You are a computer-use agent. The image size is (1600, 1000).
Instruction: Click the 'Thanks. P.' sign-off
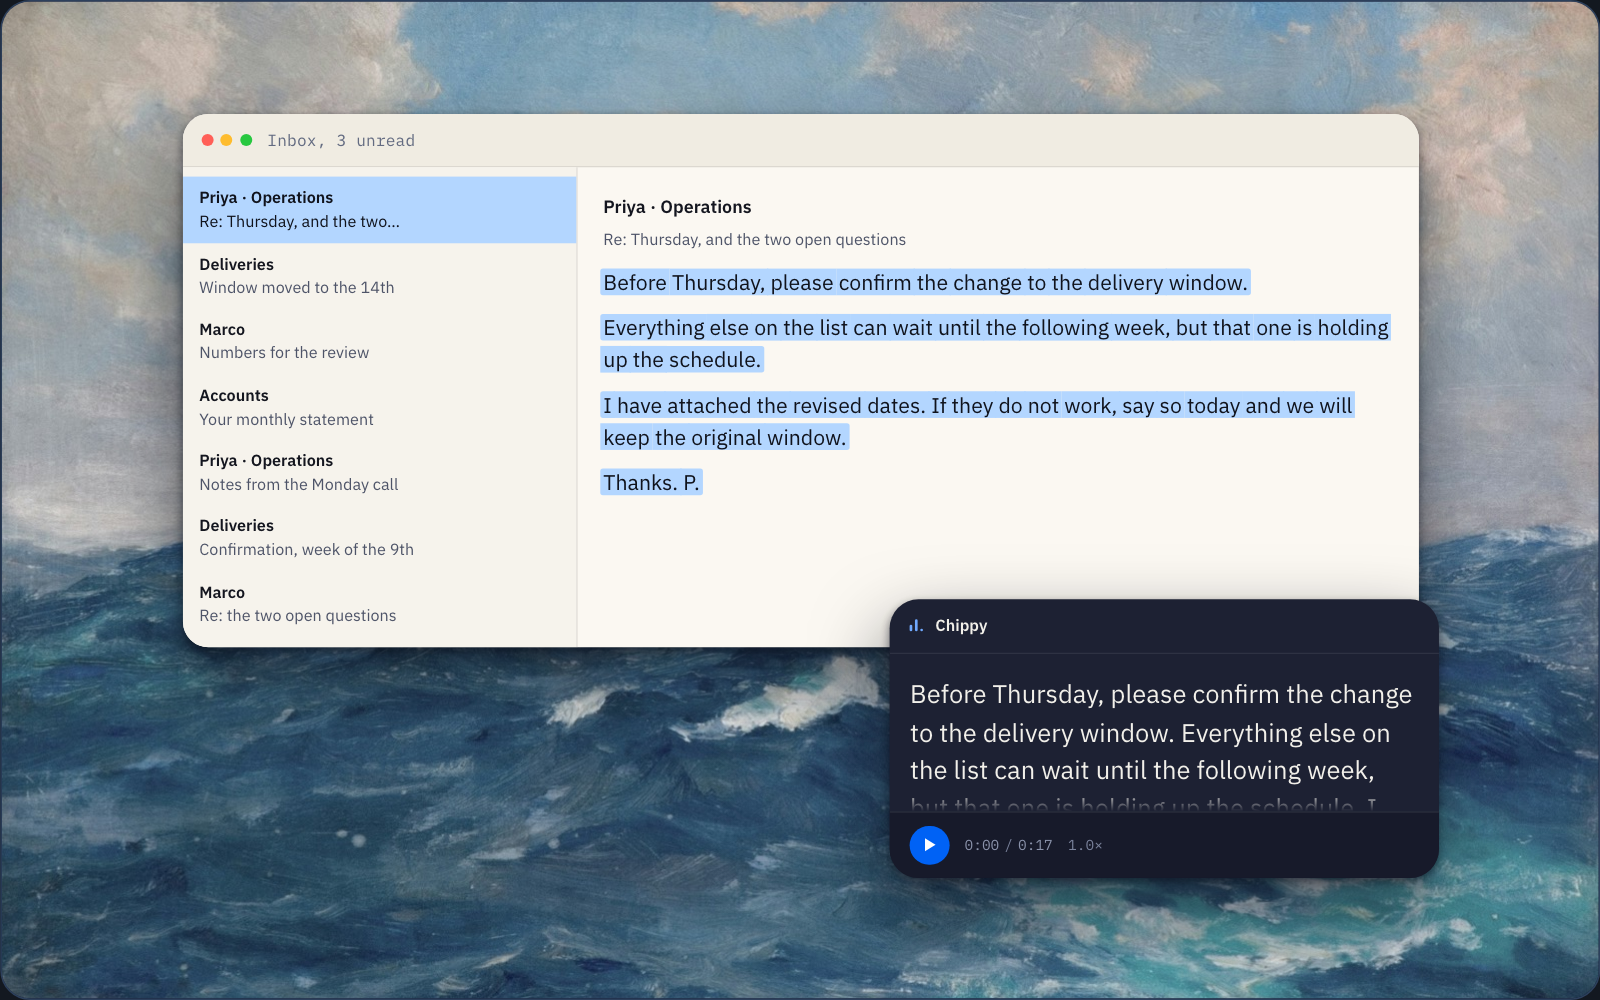[651, 483]
